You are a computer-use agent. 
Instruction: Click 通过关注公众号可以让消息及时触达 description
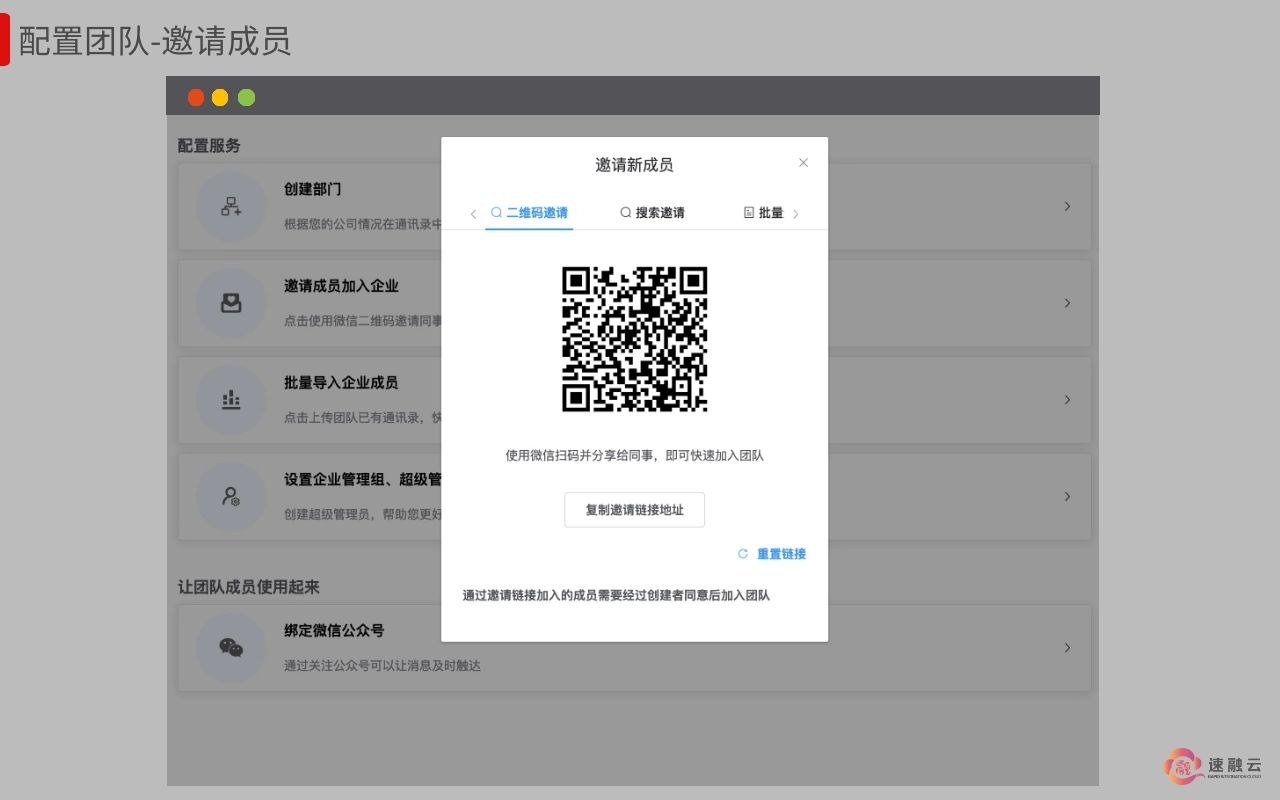tap(382, 665)
